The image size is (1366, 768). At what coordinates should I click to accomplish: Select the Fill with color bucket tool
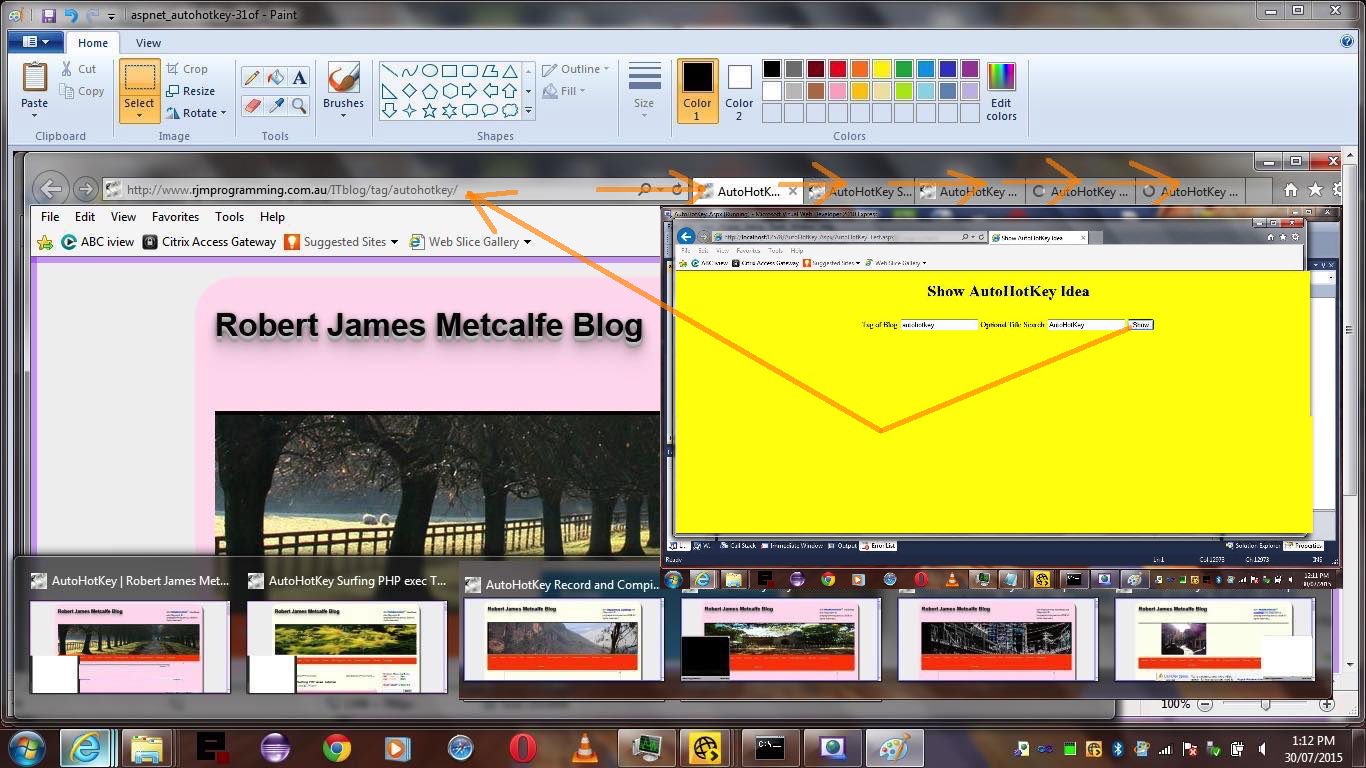[x=275, y=78]
